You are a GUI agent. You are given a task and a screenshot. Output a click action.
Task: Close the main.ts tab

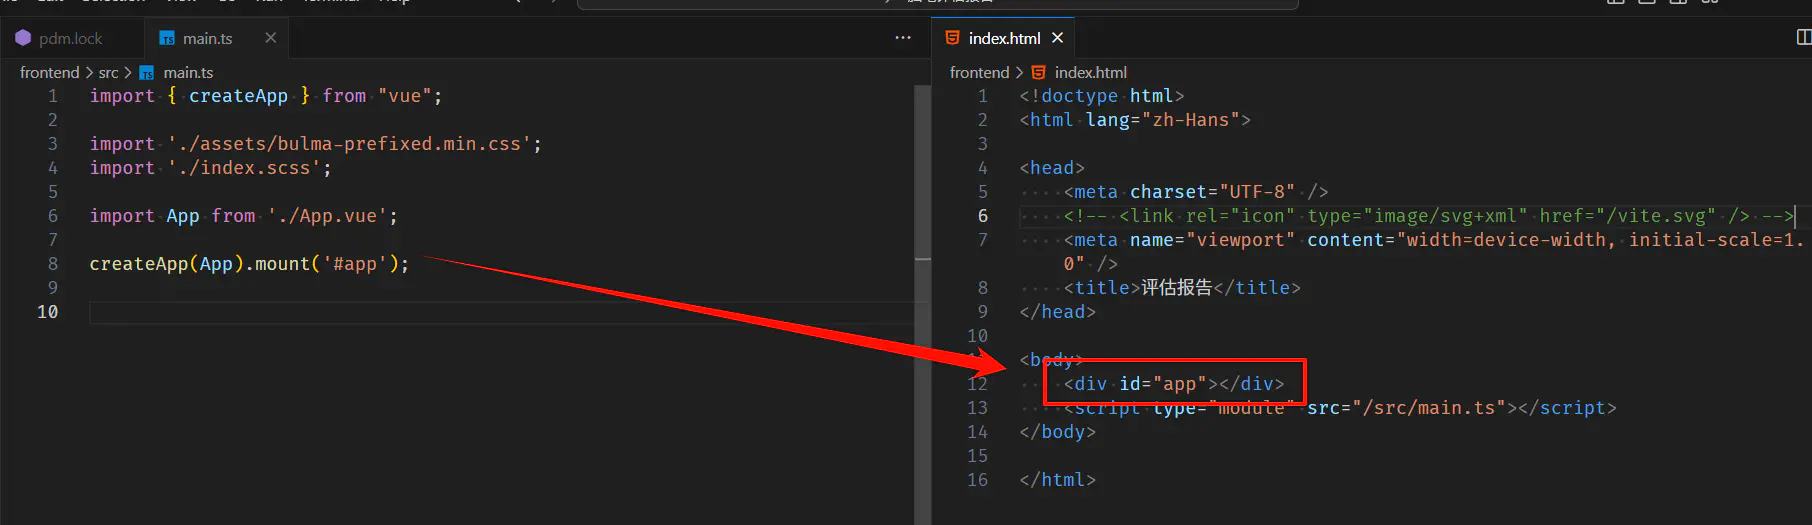pyautogui.click(x=270, y=38)
